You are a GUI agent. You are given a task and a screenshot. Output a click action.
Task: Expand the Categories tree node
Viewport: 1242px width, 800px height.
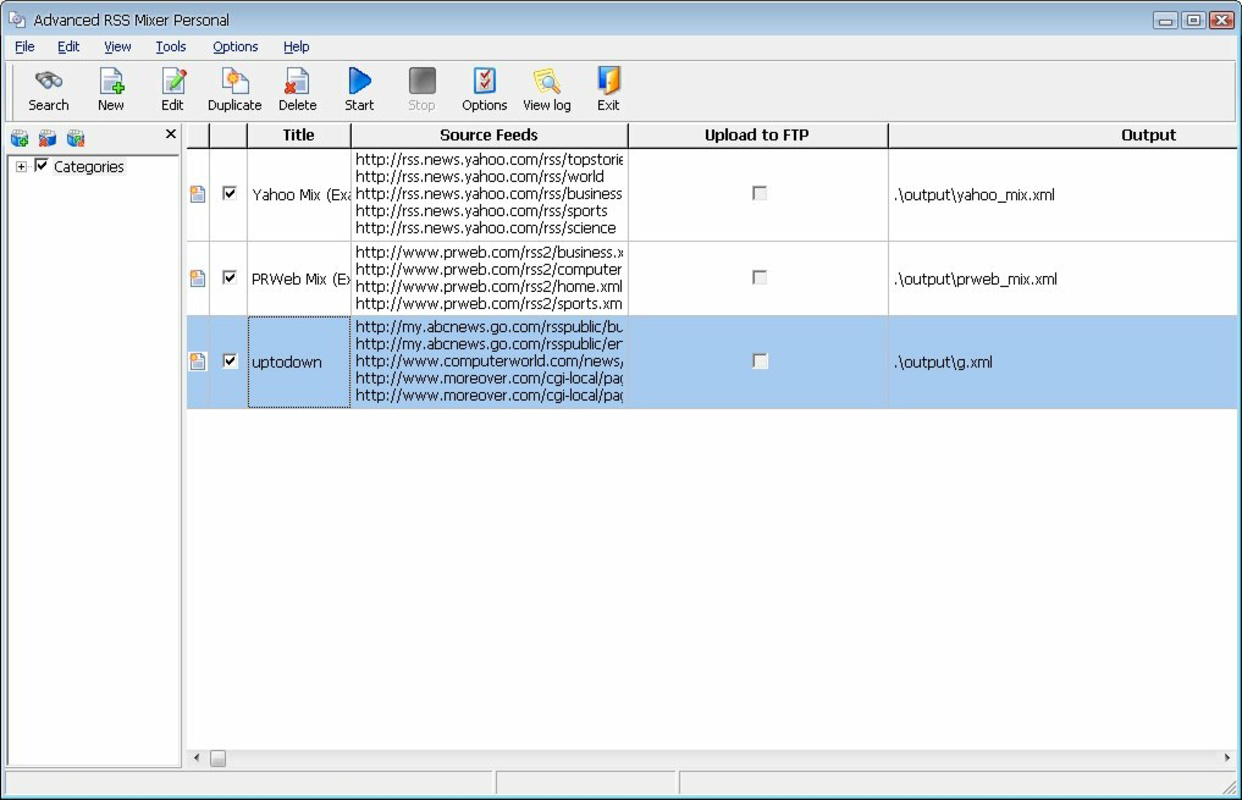coord(21,167)
